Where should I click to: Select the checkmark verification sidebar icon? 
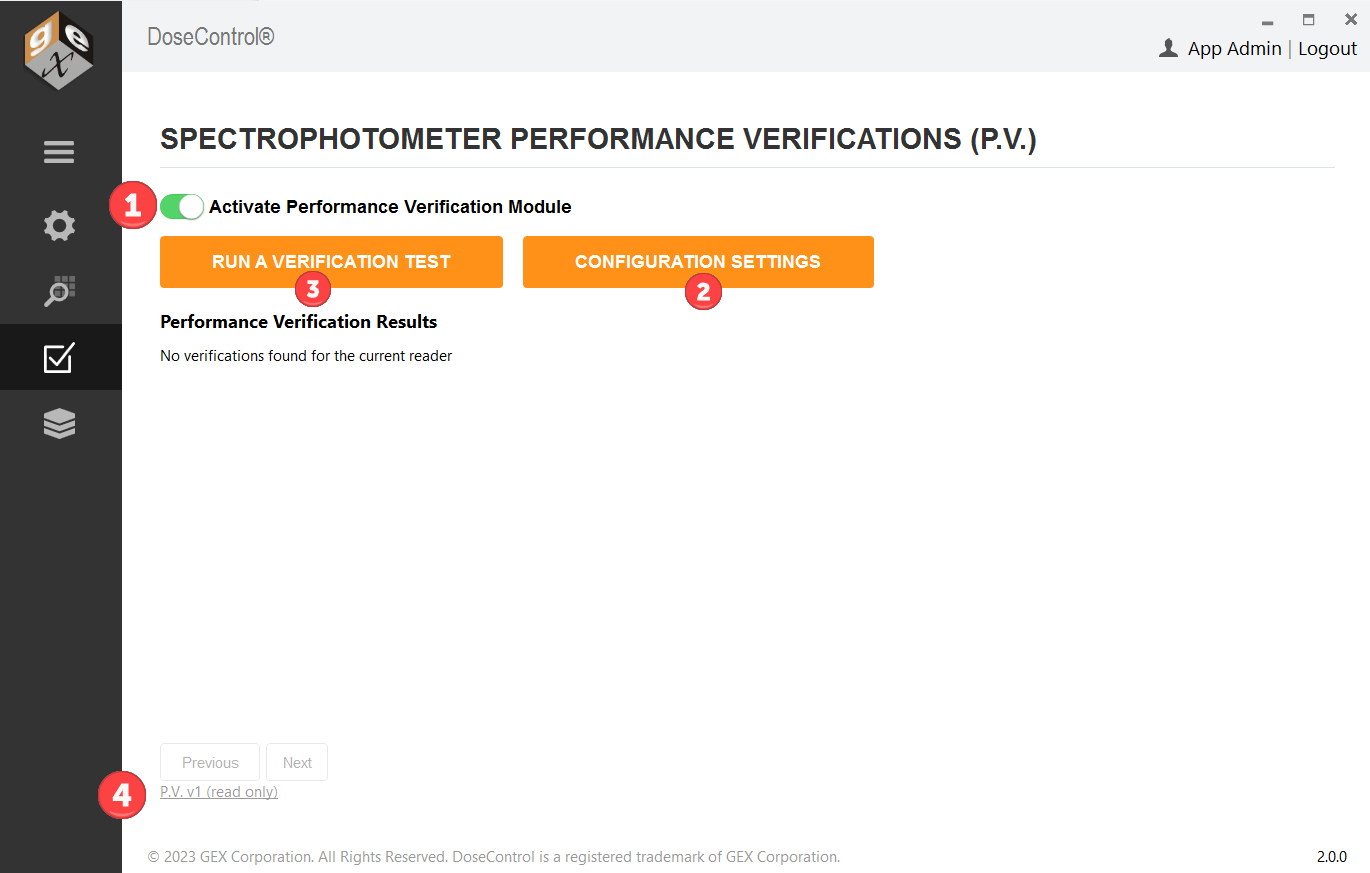click(x=59, y=358)
